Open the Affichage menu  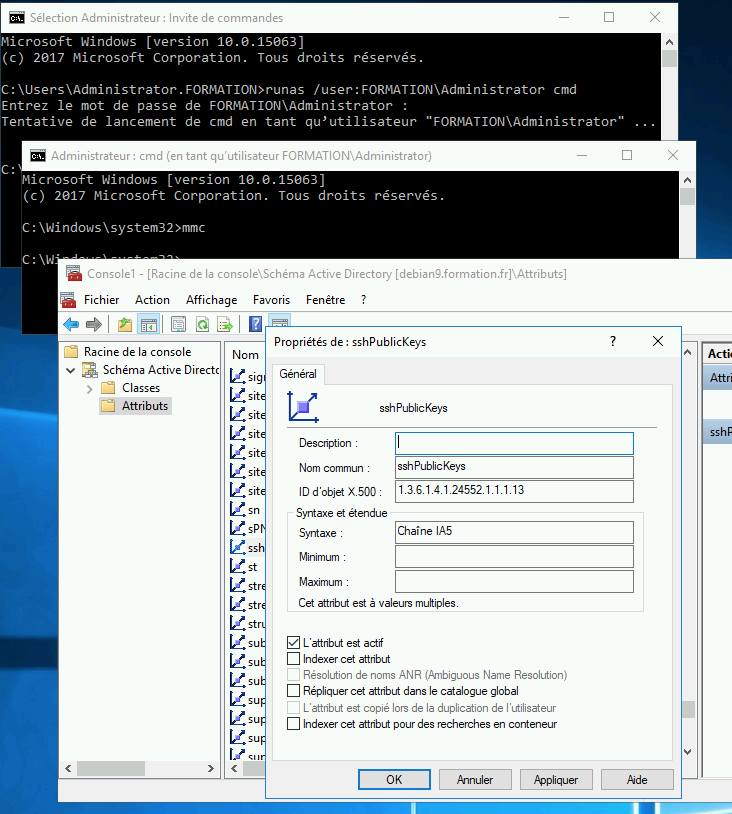coord(211,300)
